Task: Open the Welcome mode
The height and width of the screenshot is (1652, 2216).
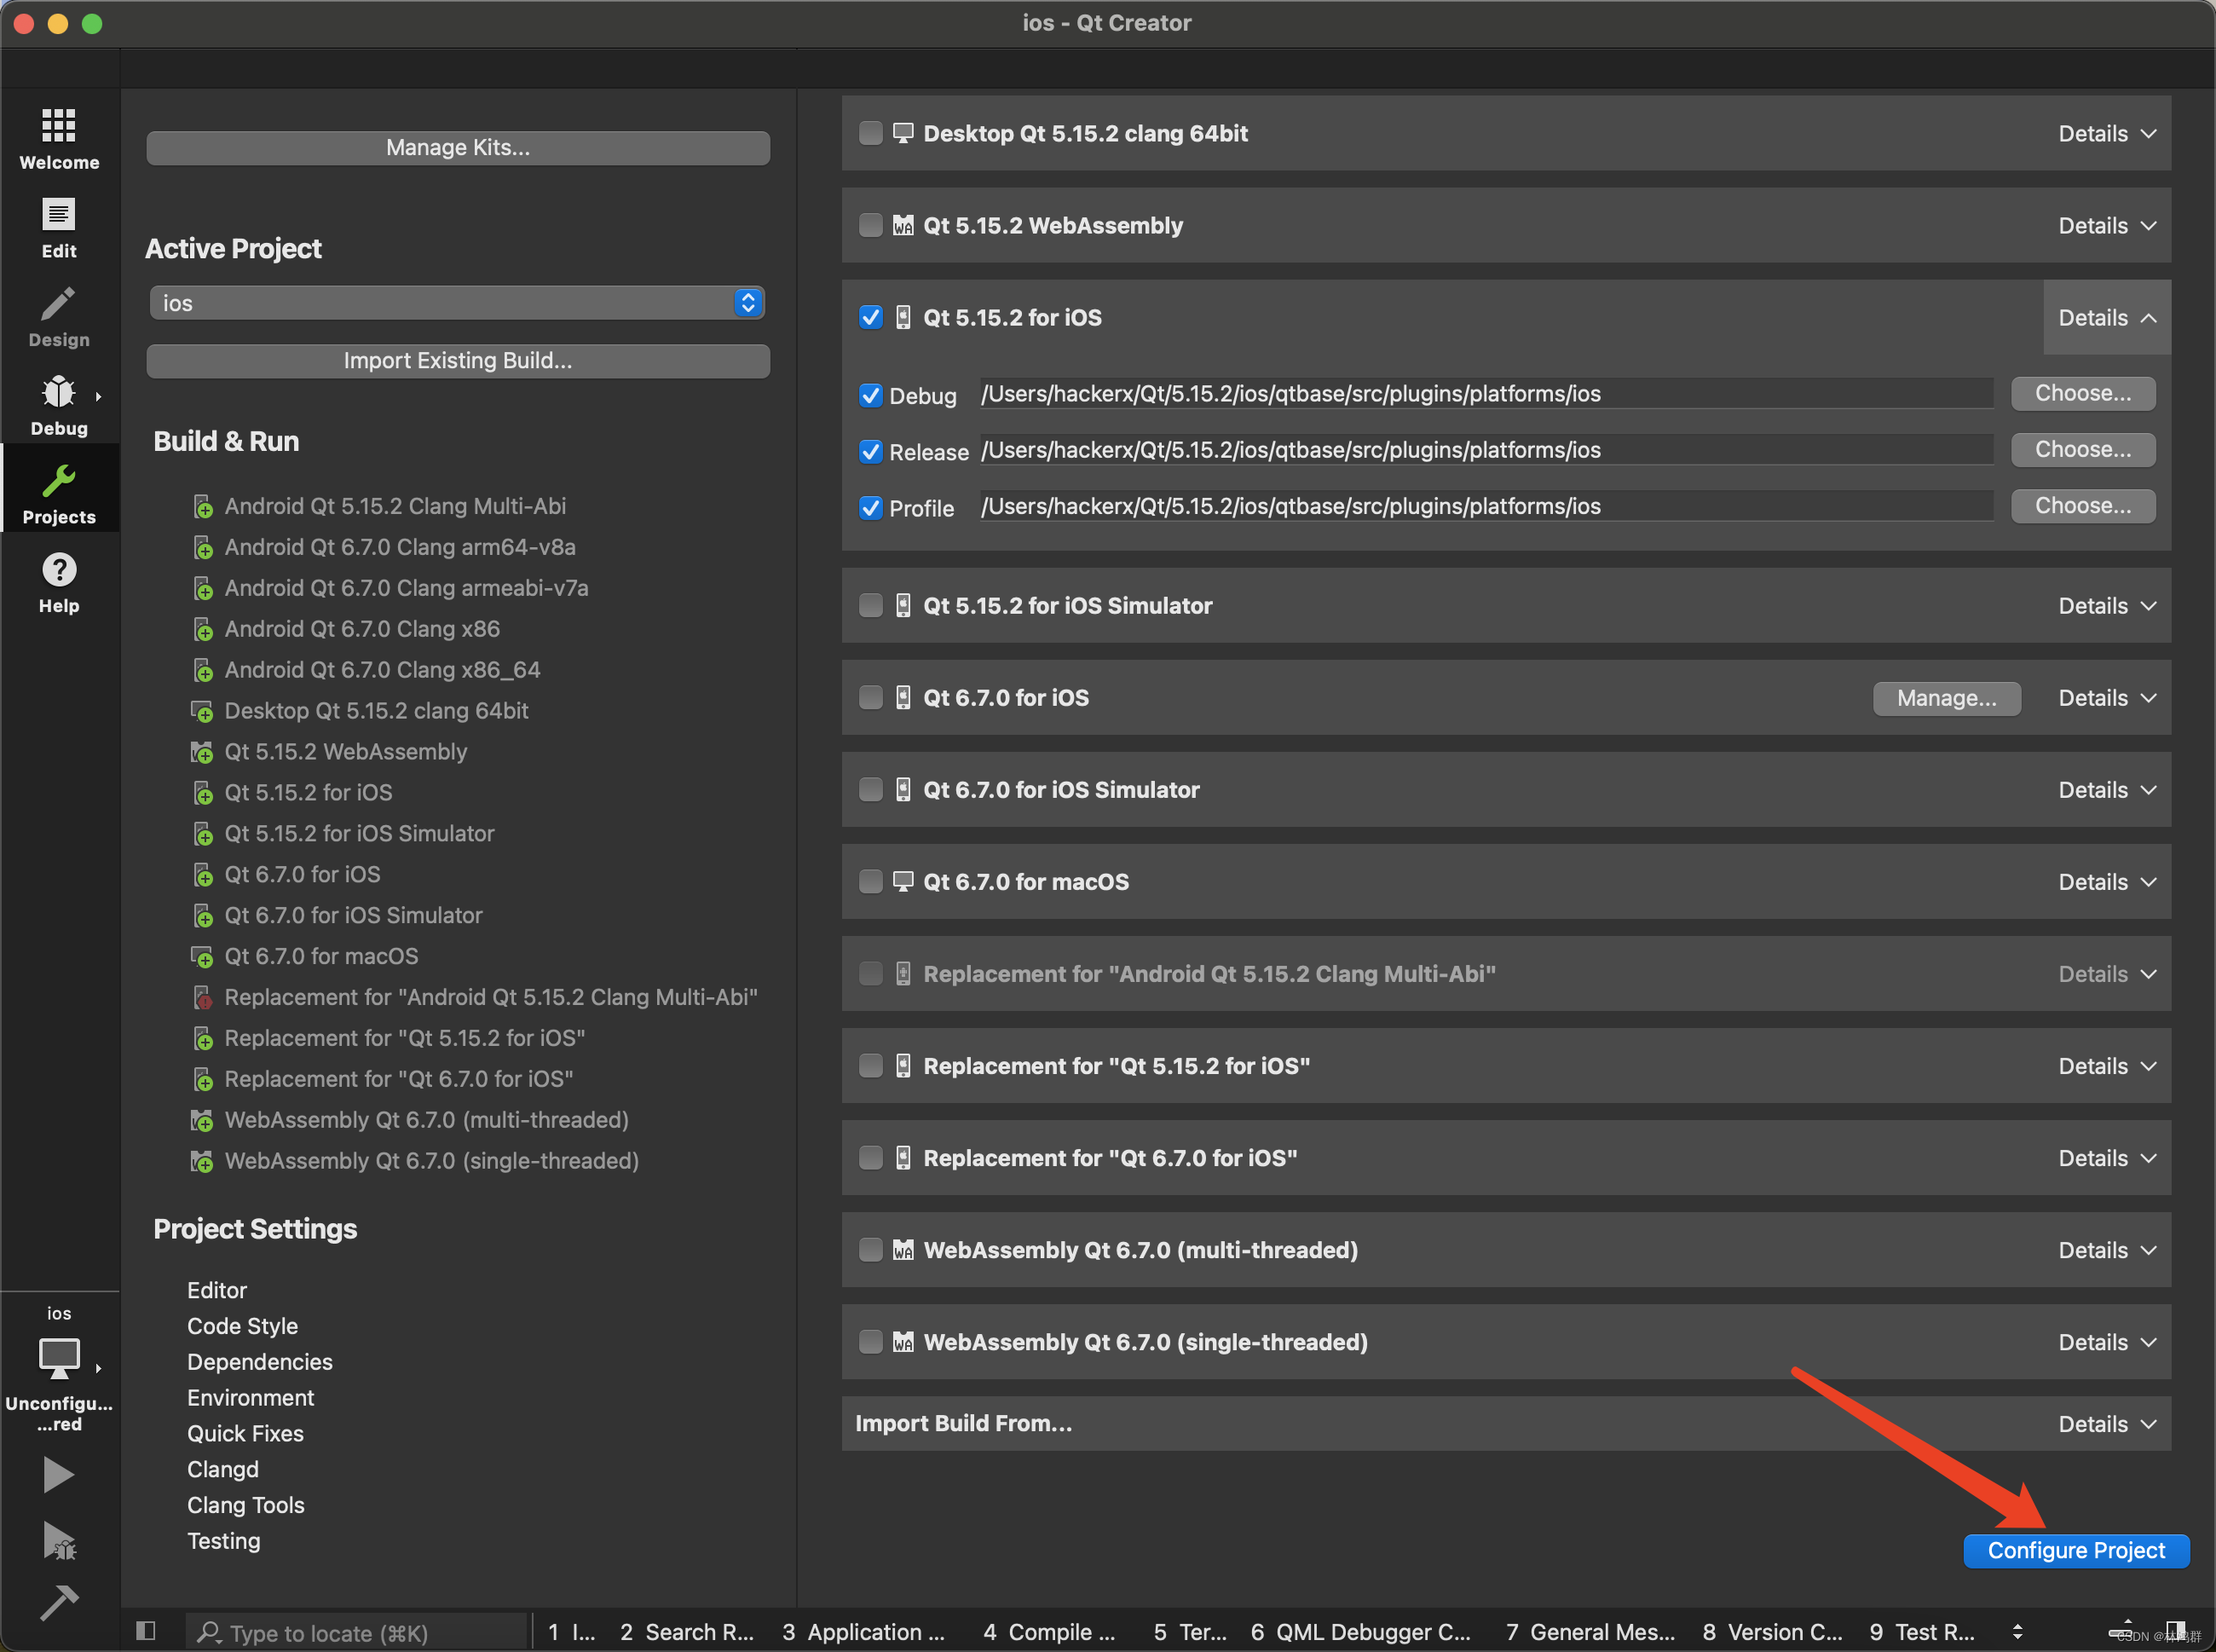Action: [x=59, y=138]
